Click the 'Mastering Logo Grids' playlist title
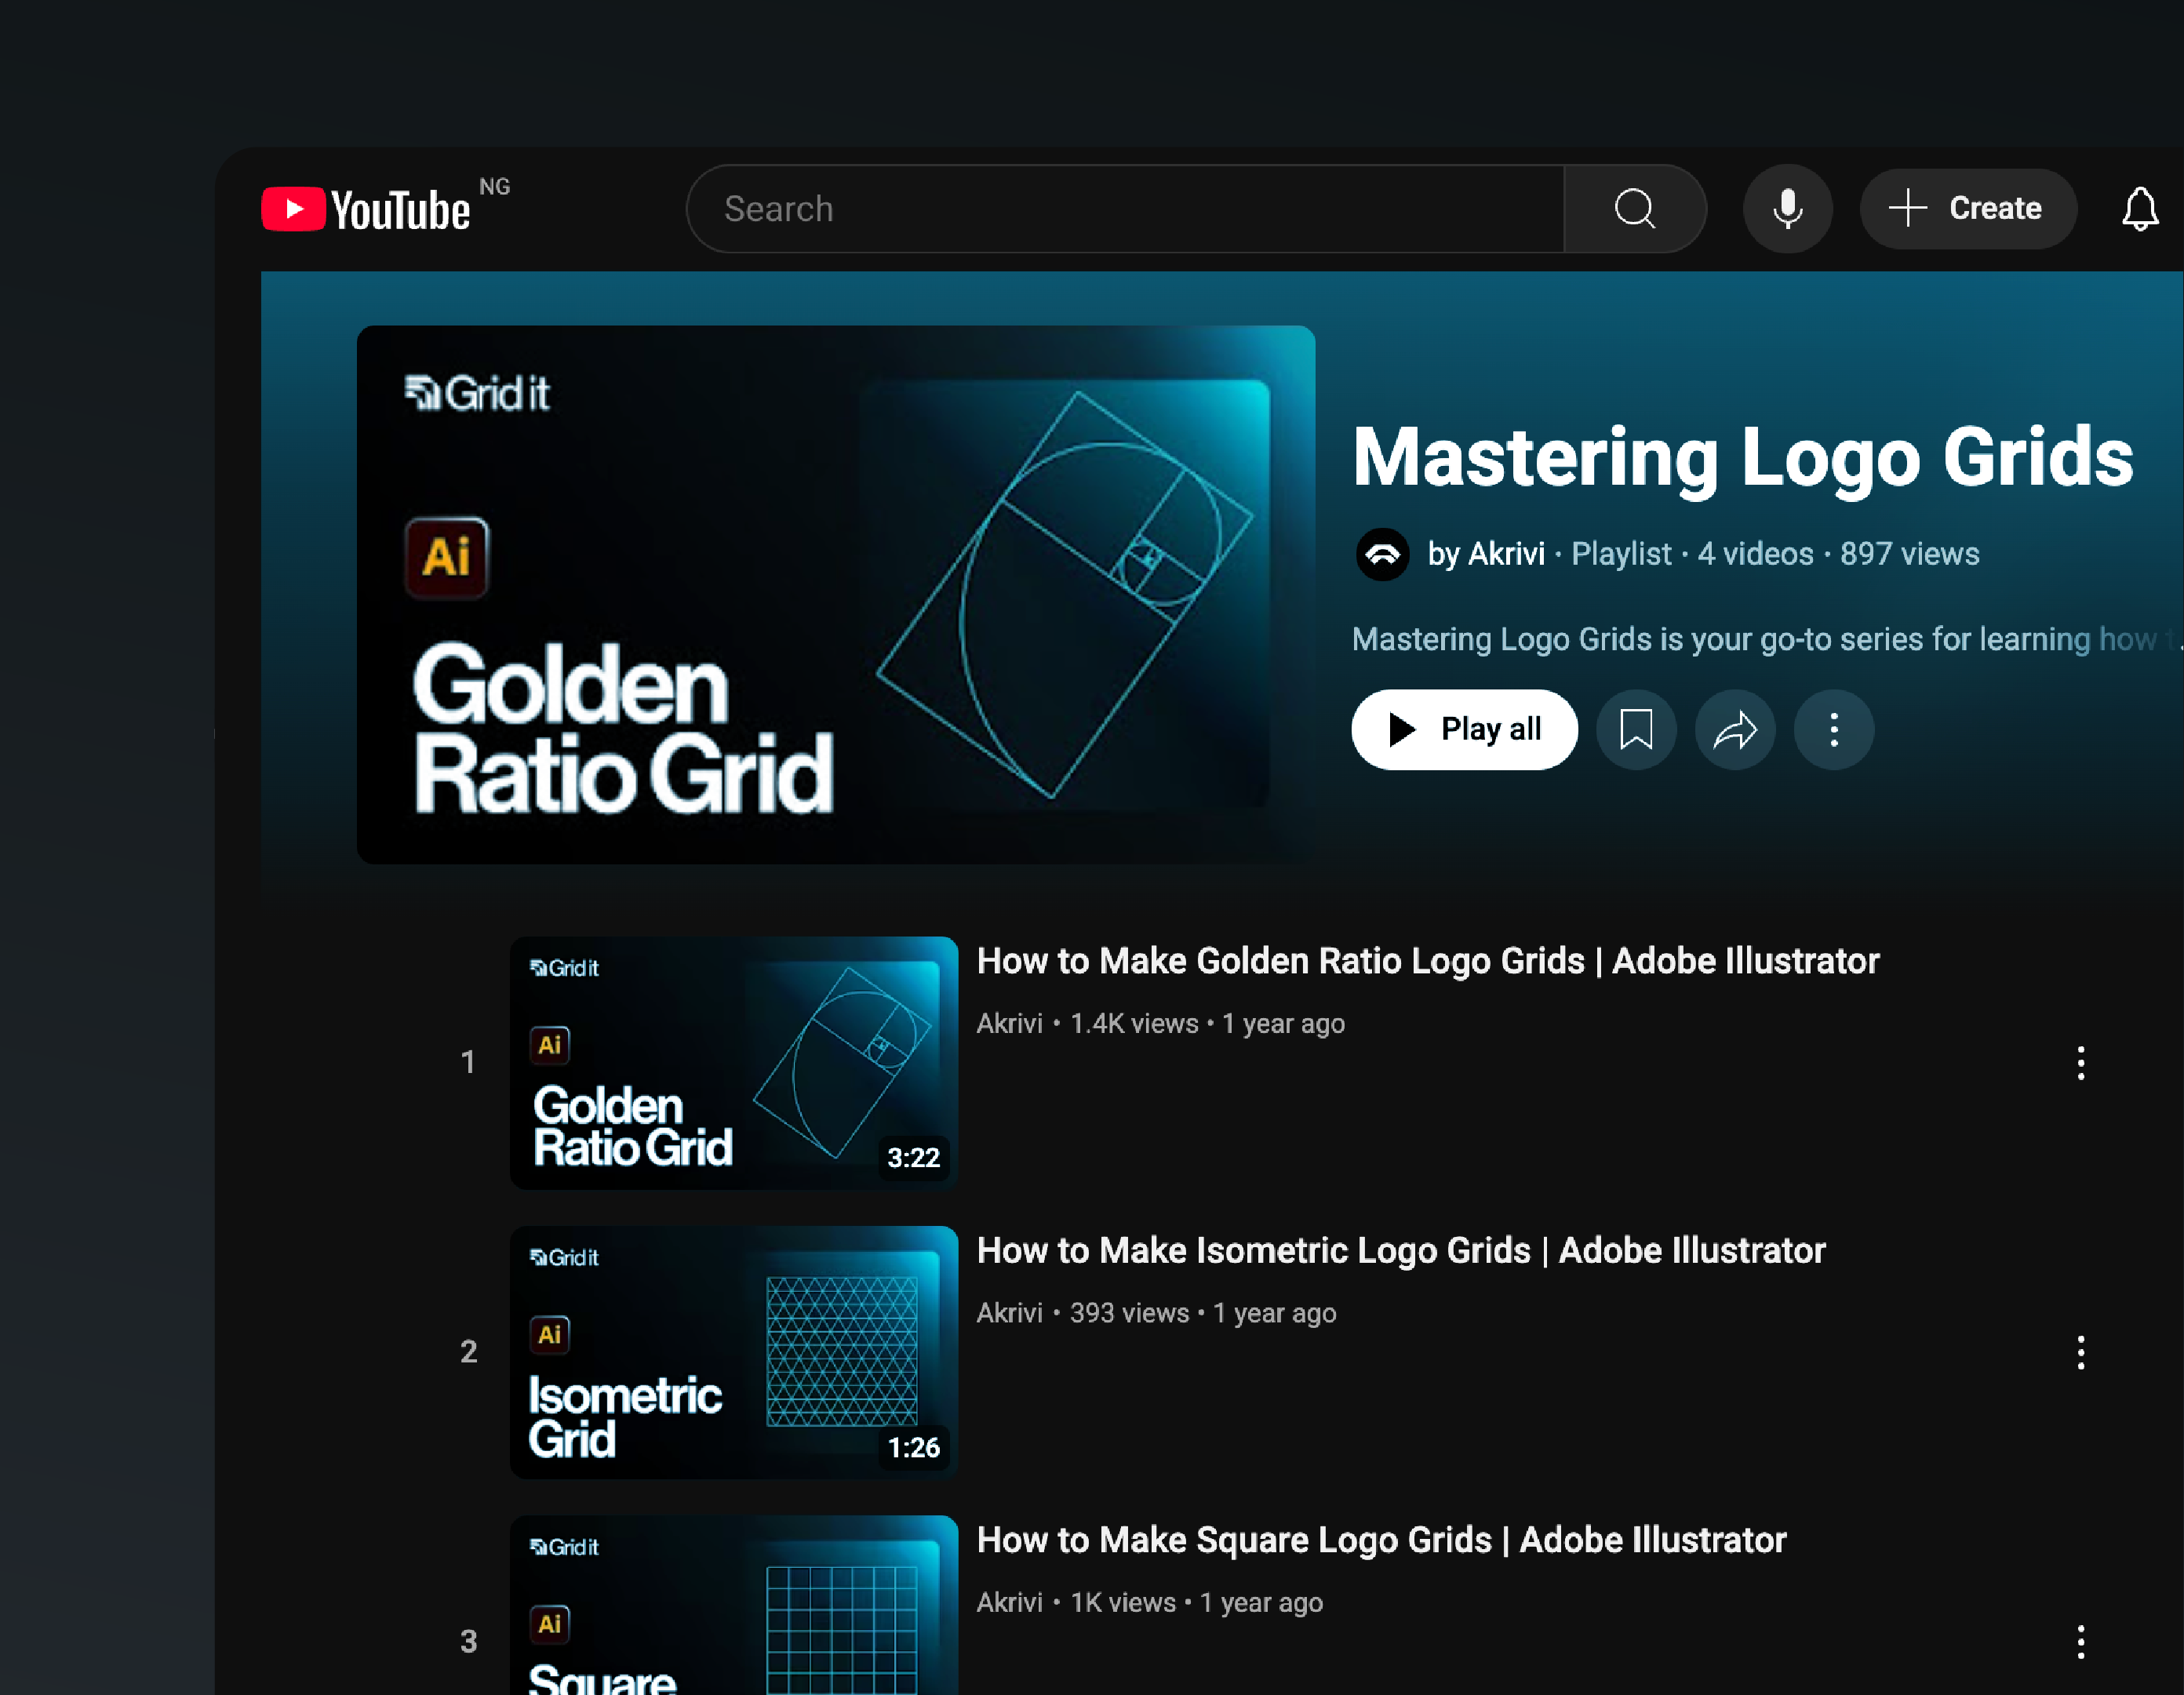The image size is (2184, 1695). 1743,457
